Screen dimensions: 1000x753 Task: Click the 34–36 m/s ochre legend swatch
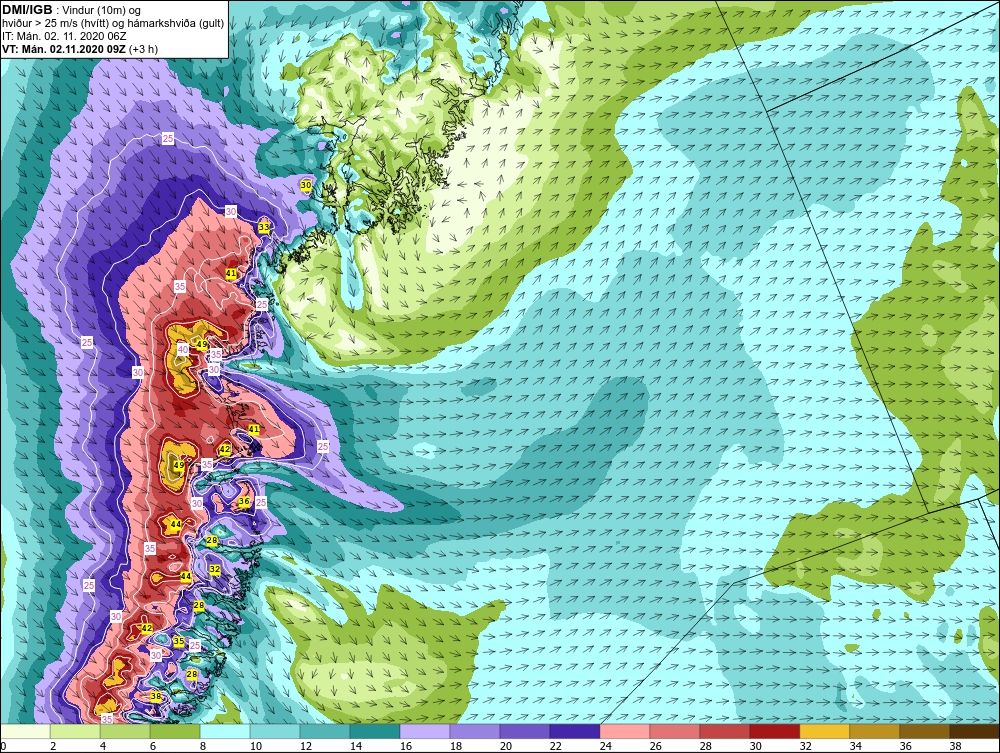pyautogui.click(x=874, y=731)
